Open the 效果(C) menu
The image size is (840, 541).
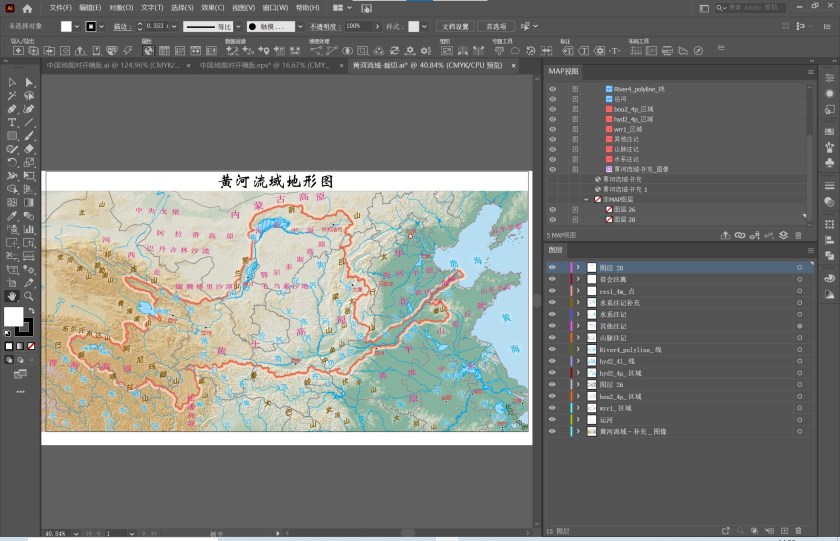pos(213,7)
